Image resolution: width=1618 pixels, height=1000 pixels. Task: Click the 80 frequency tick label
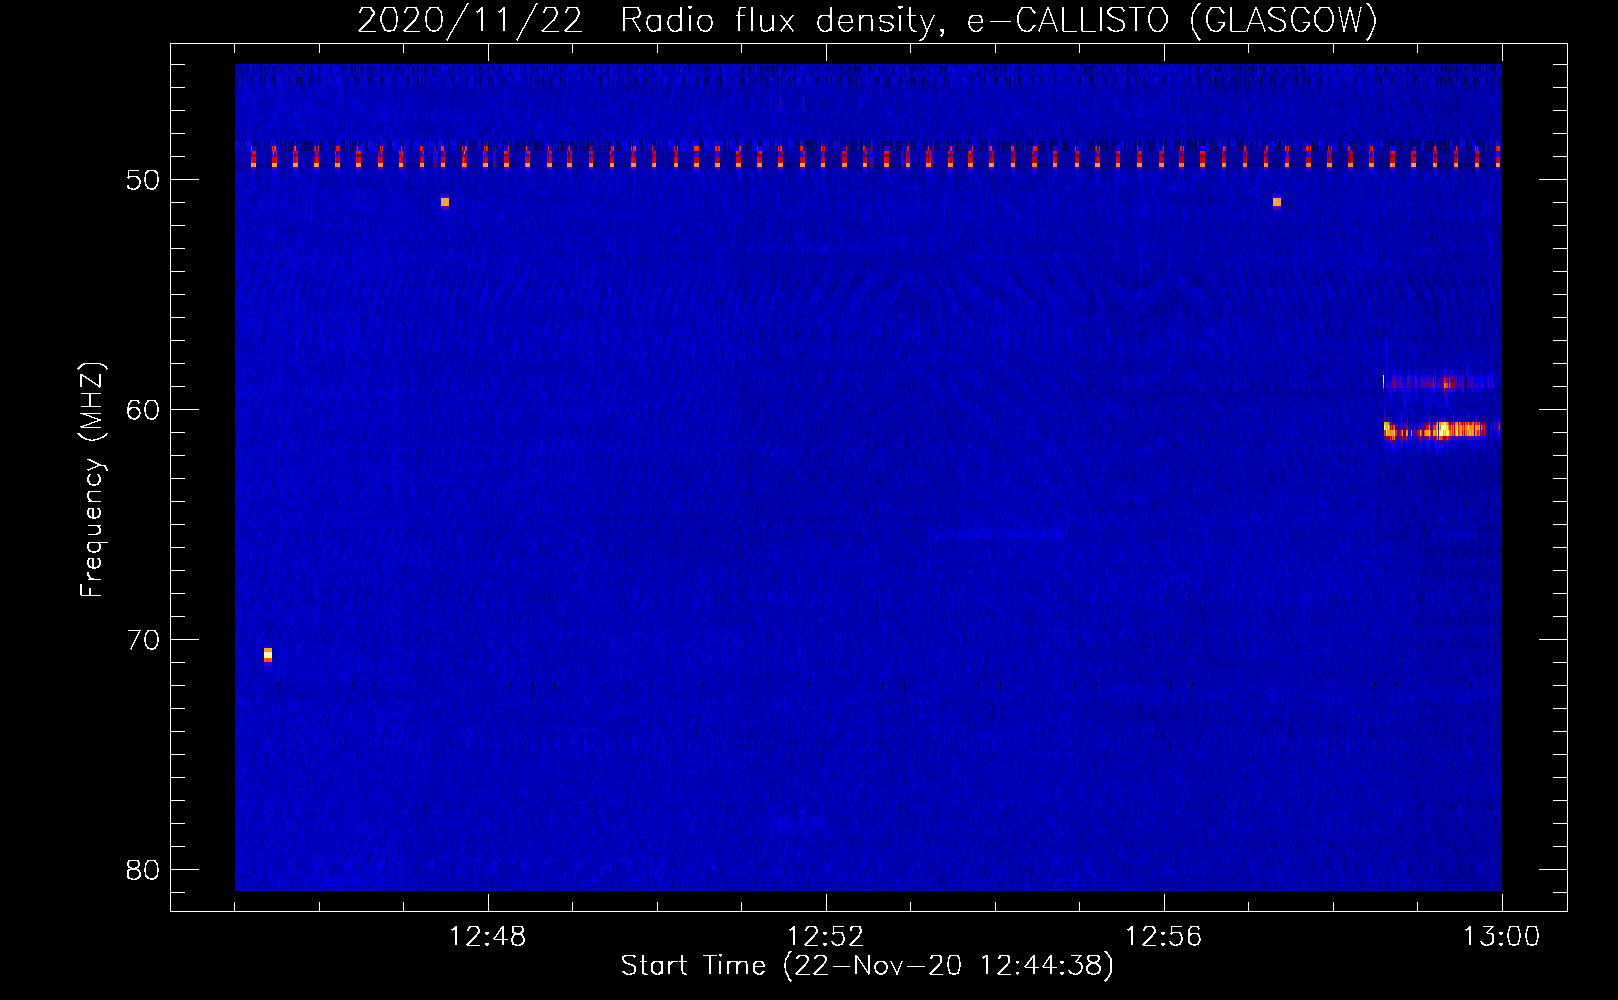click(144, 870)
